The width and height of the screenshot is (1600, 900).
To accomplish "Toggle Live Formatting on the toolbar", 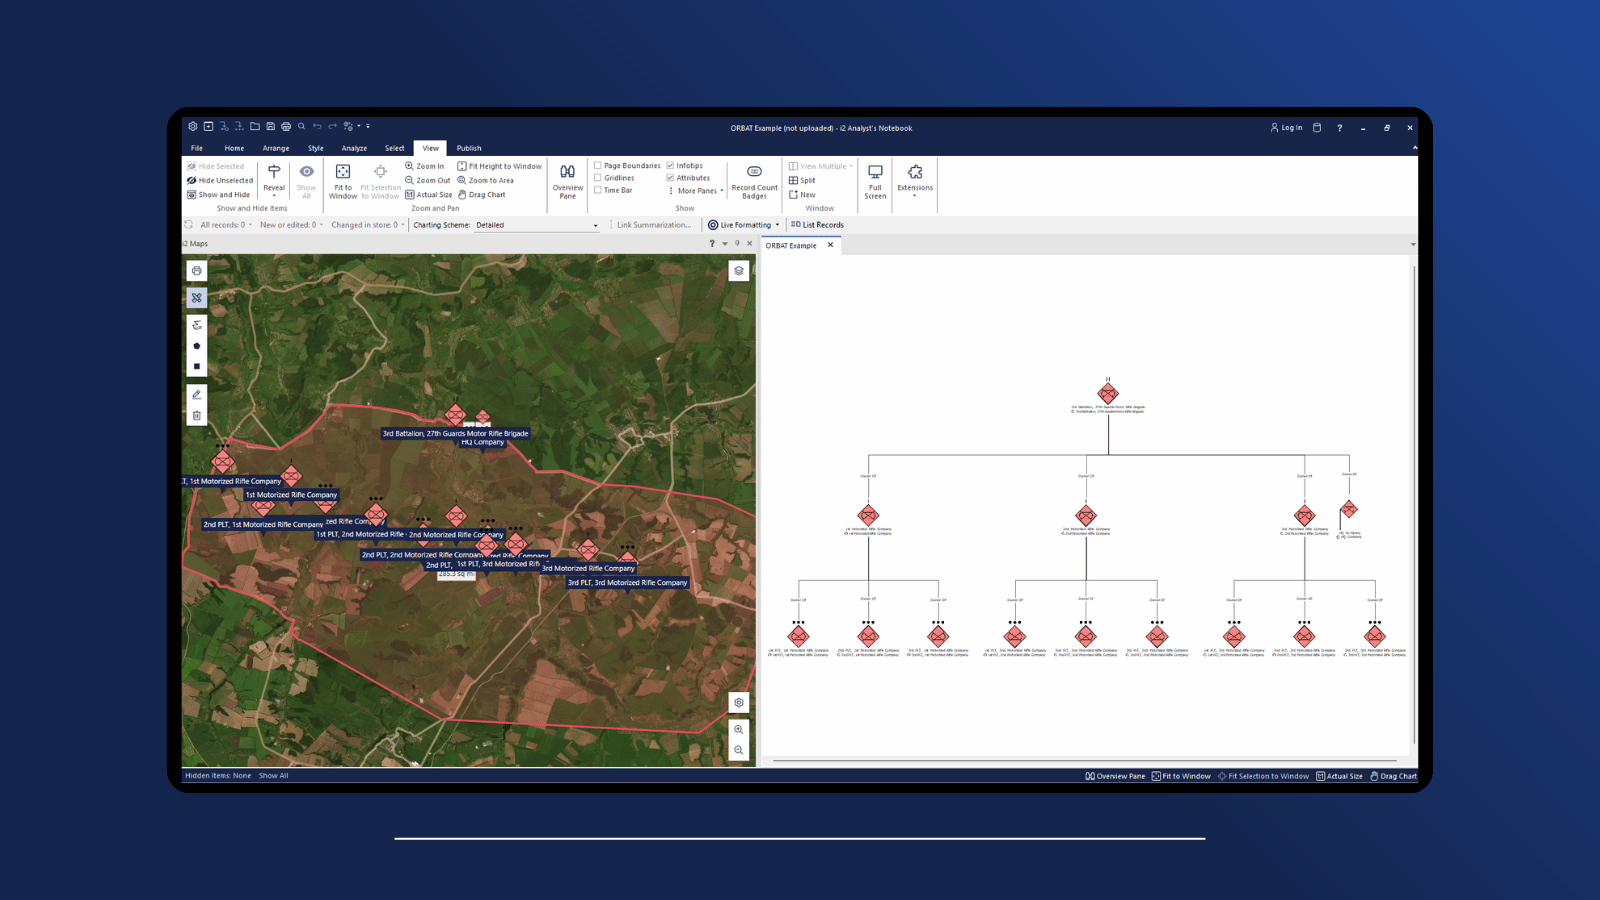I will [x=740, y=225].
